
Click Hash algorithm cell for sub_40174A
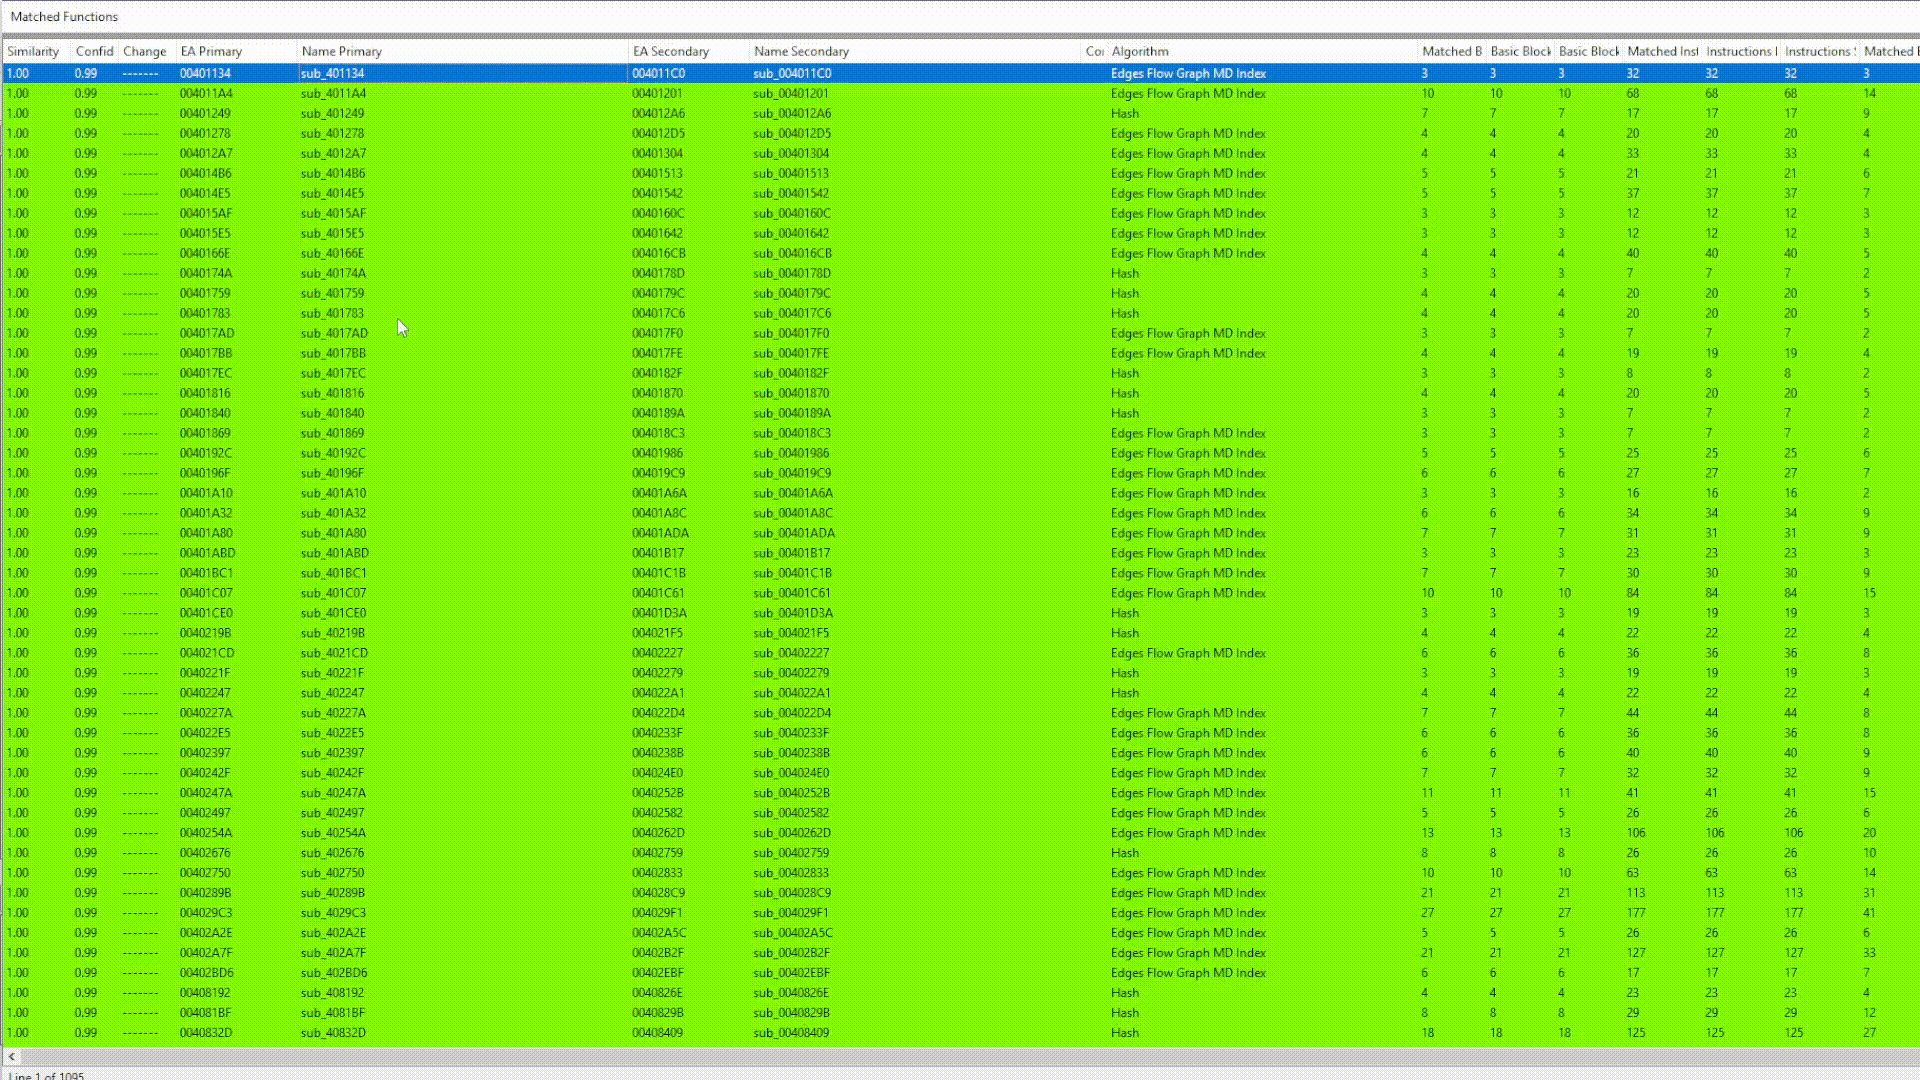[x=1125, y=273]
